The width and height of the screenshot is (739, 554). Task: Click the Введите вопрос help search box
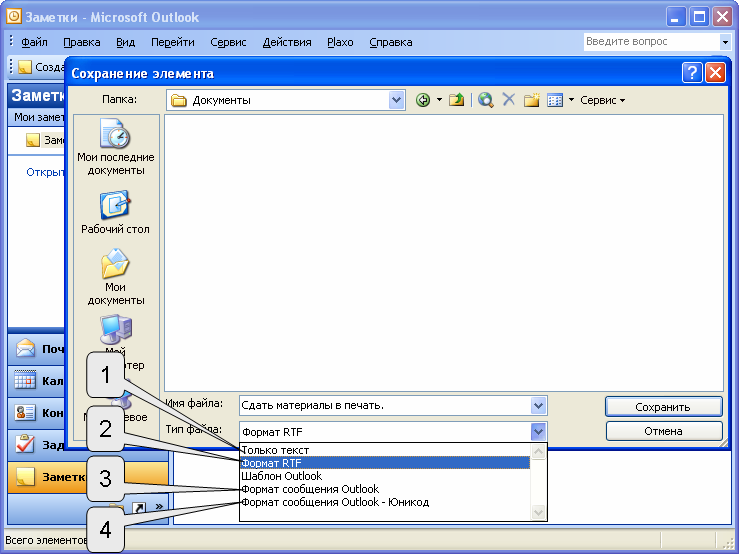pos(652,42)
